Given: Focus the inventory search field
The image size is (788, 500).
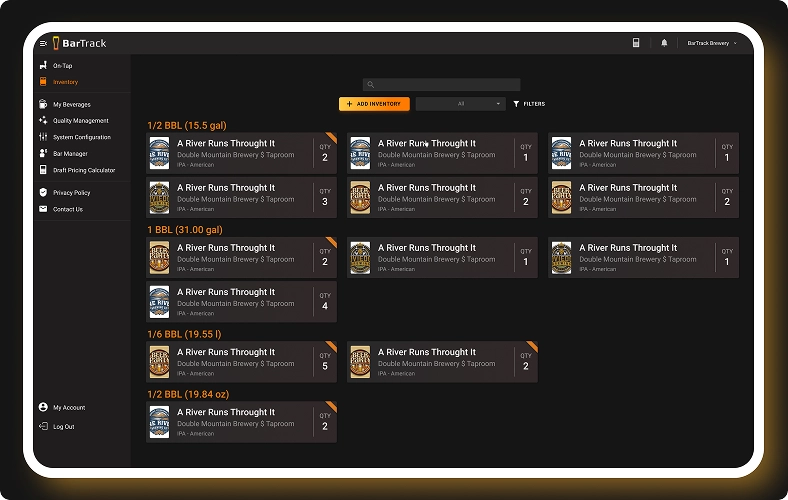Looking at the screenshot, I should [x=441, y=84].
